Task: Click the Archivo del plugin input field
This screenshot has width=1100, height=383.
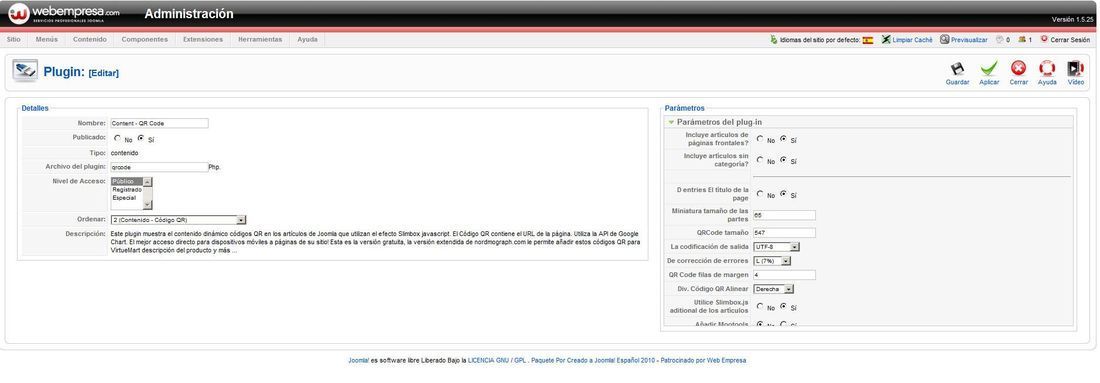Action: click(159, 167)
